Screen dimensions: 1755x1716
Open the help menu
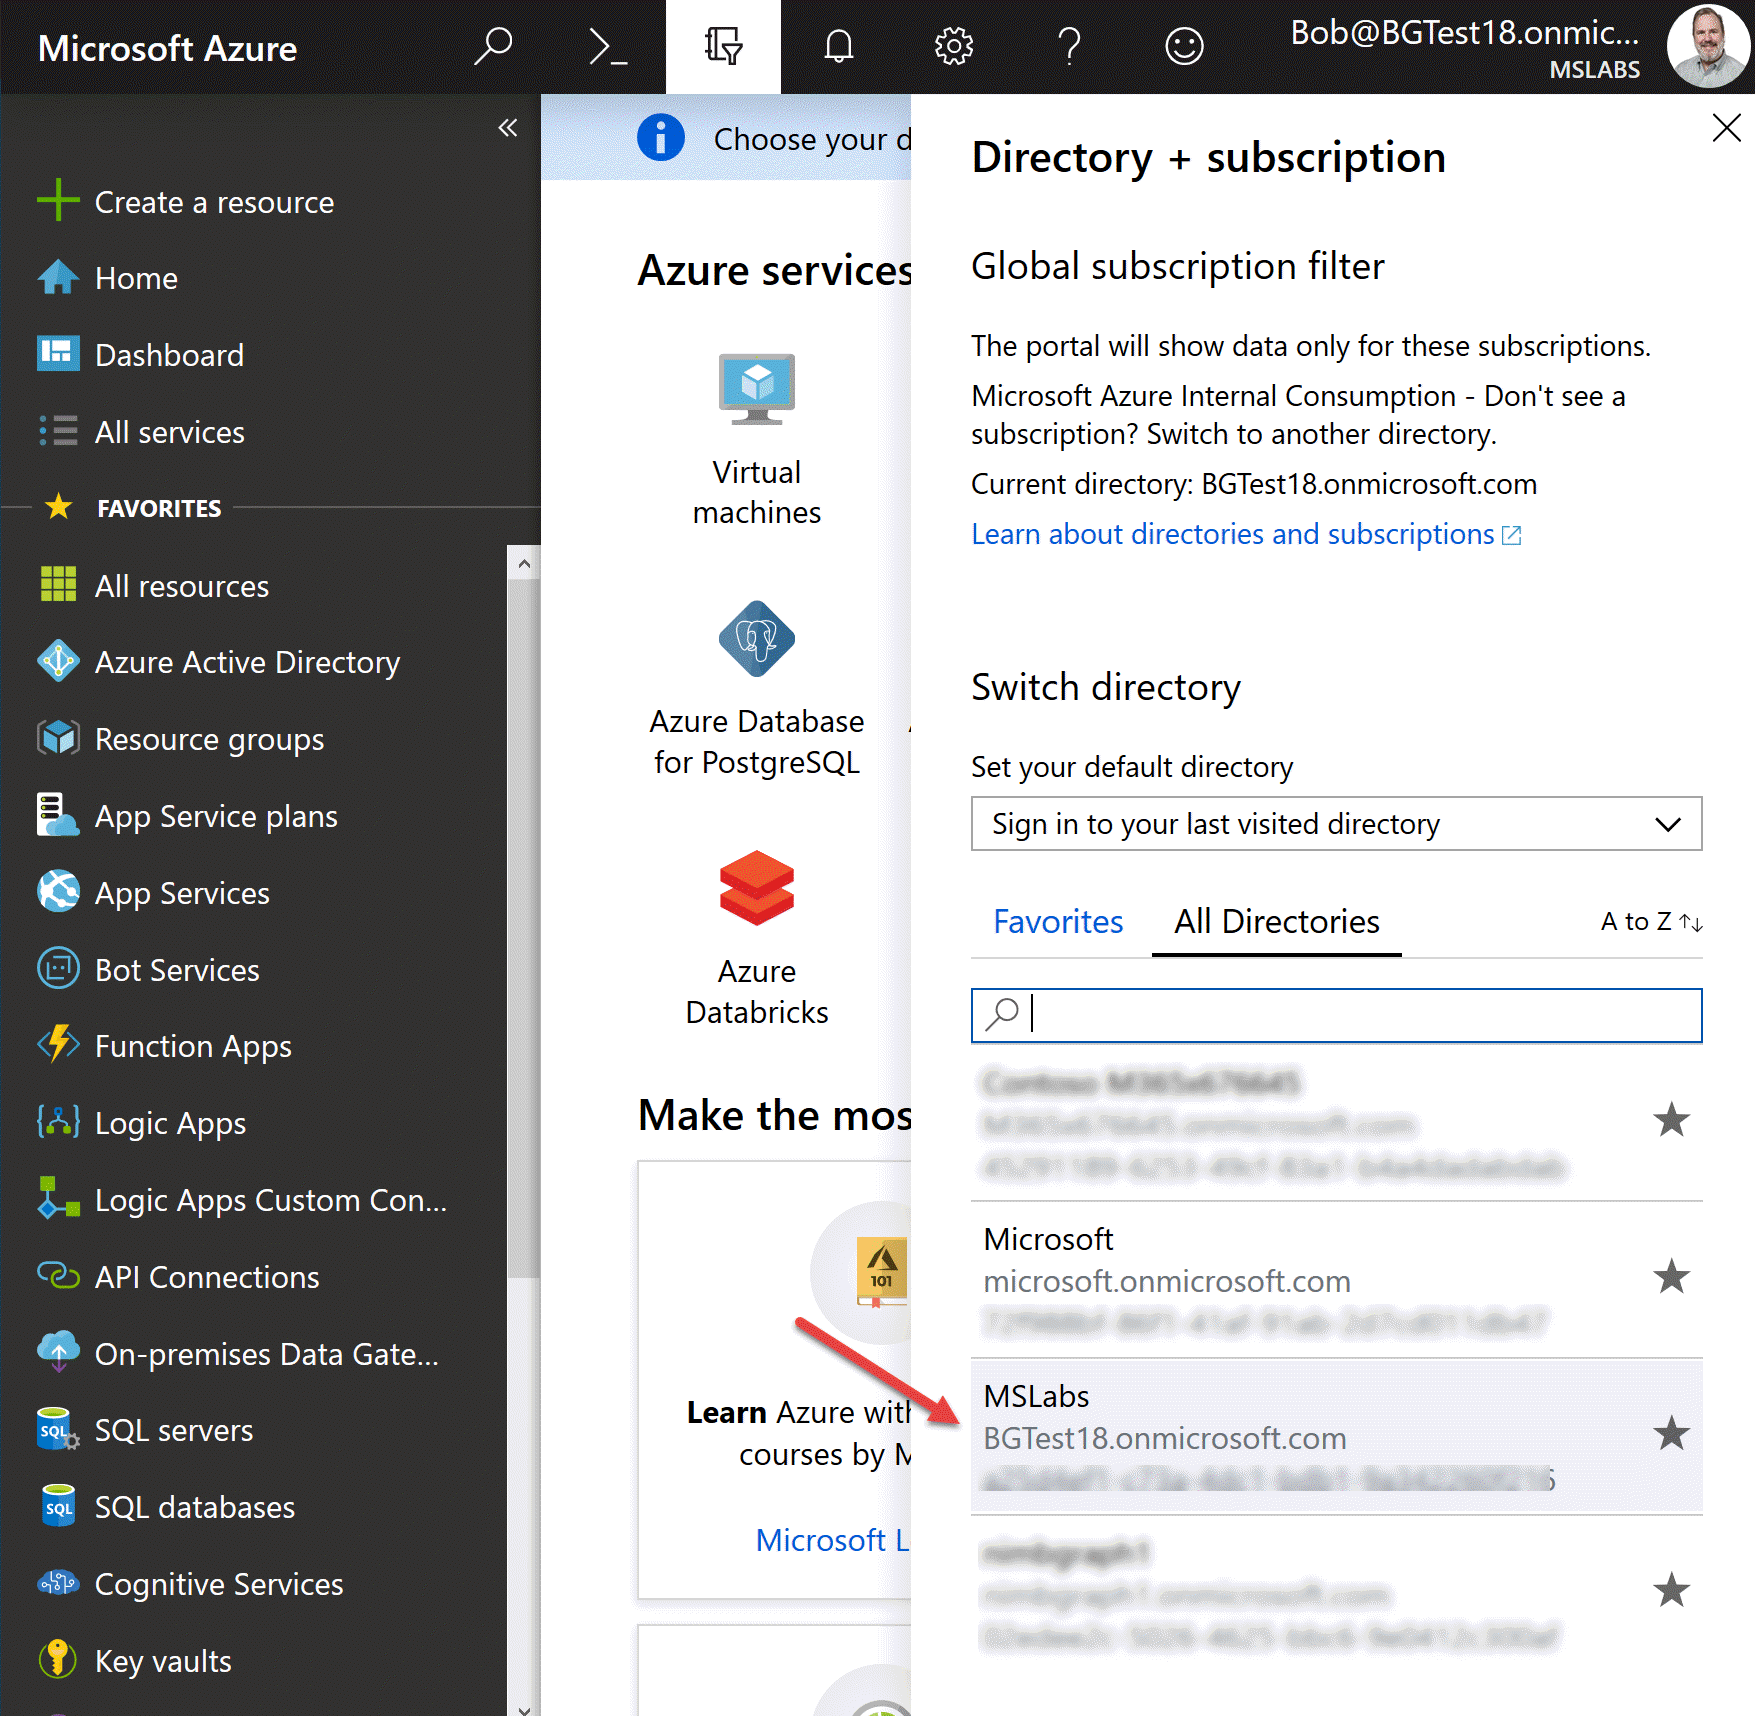point(1069,46)
